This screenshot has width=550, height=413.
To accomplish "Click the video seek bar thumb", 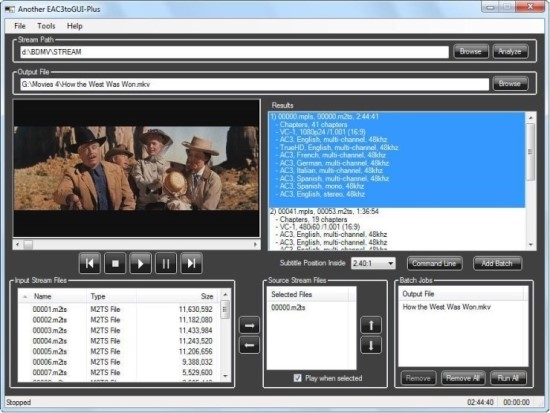I will click(28, 245).
